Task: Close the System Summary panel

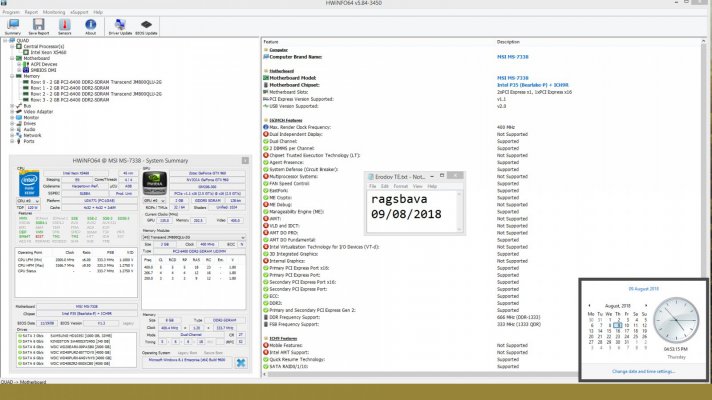Action: (245, 160)
